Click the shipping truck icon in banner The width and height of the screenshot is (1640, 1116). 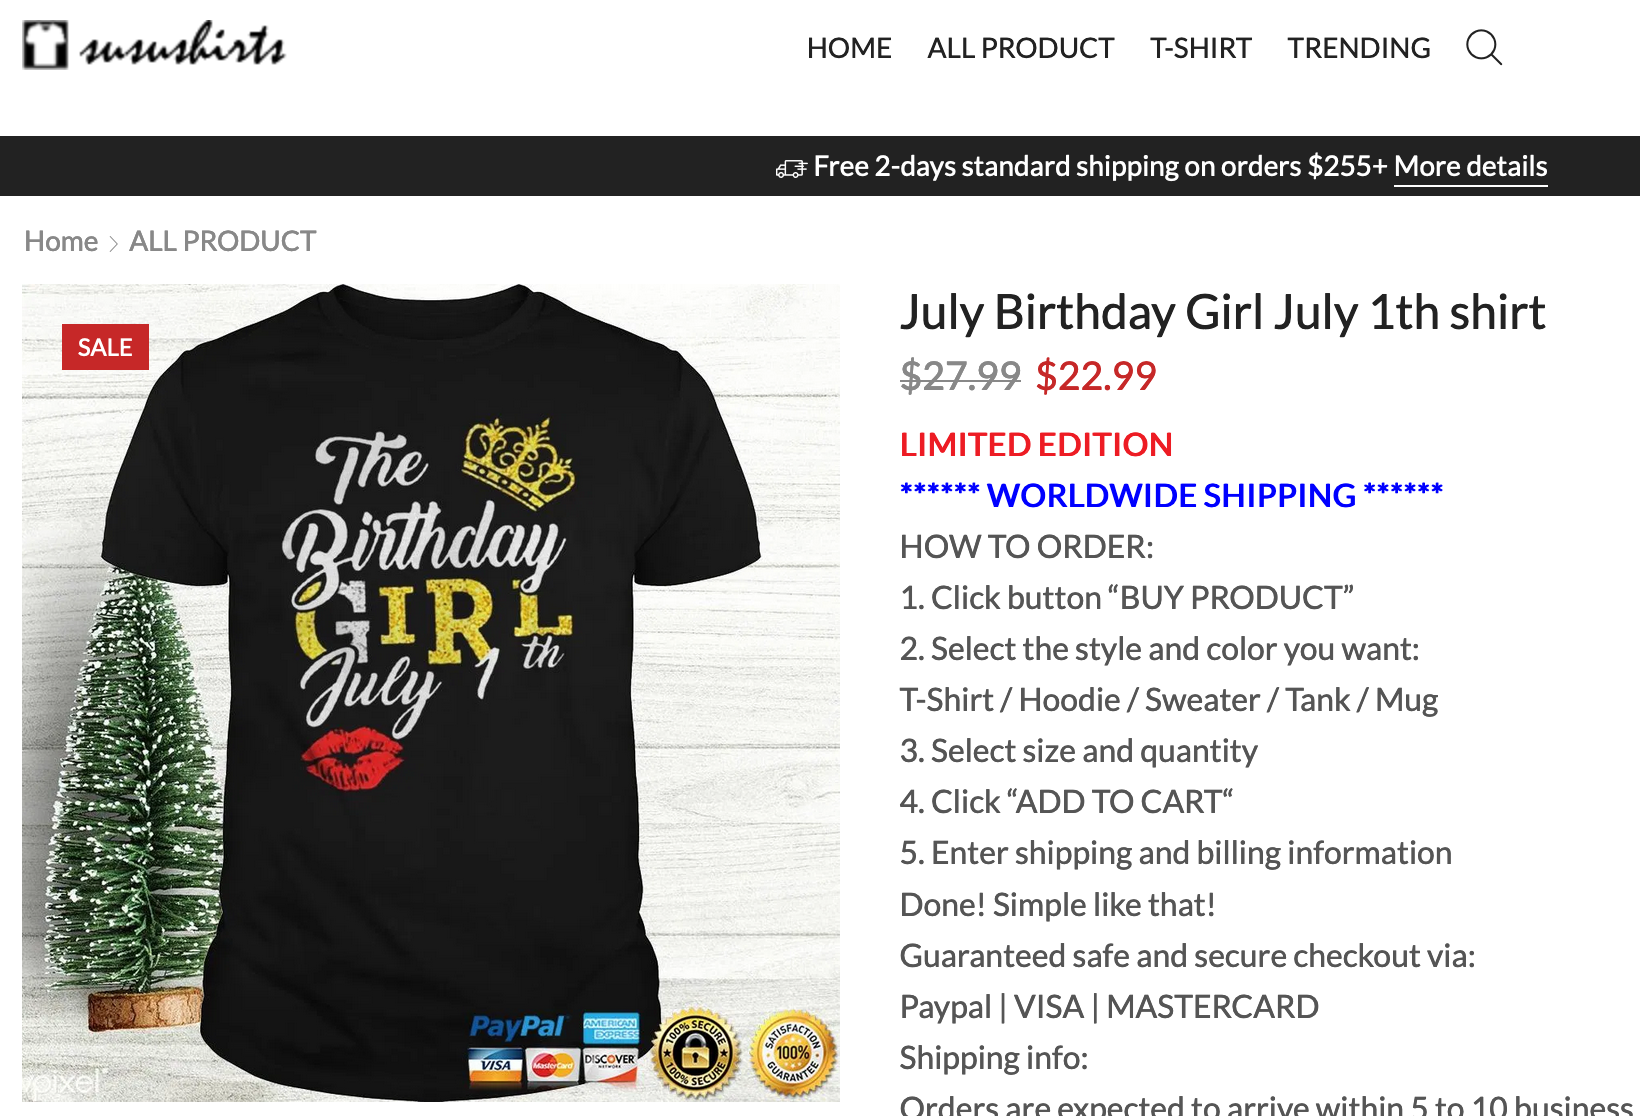(790, 168)
